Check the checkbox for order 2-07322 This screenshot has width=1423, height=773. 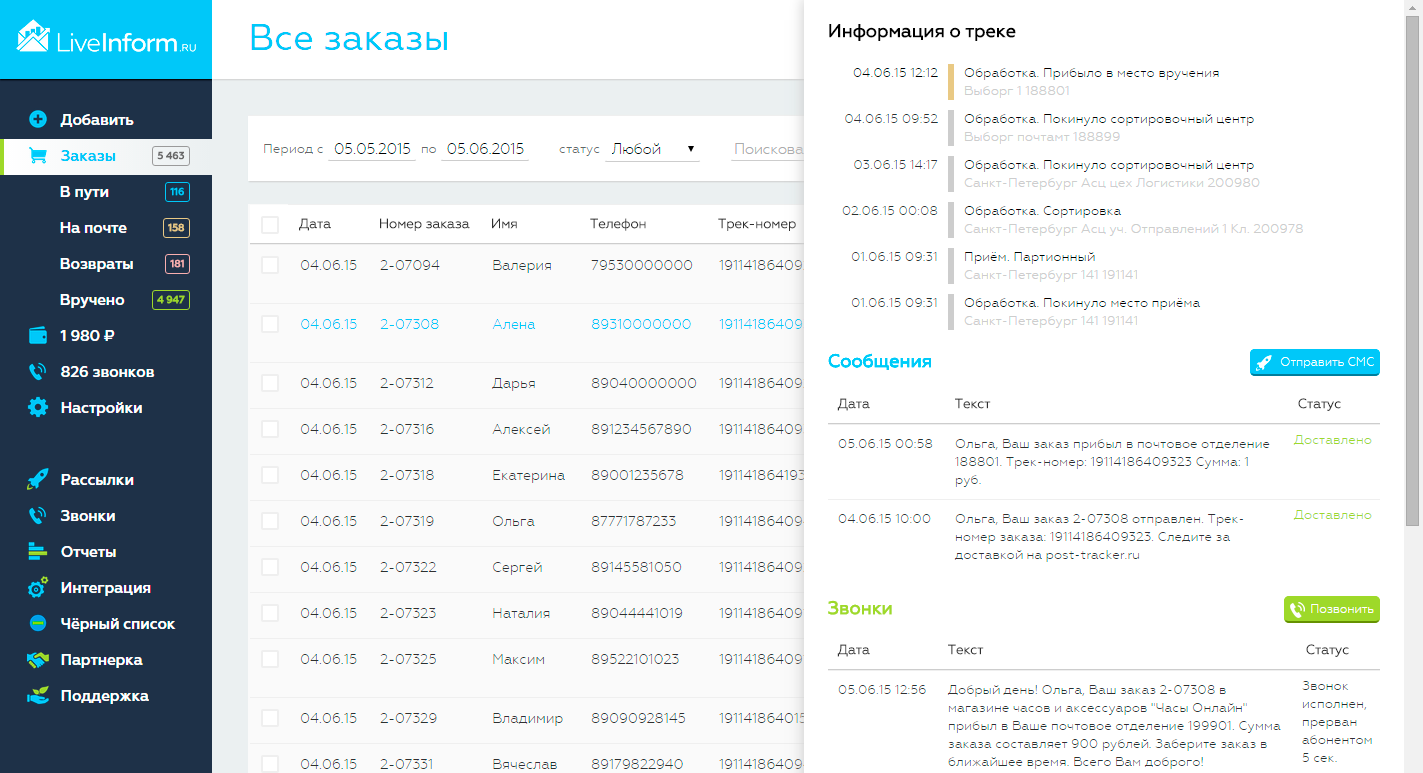tap(269, 567)
